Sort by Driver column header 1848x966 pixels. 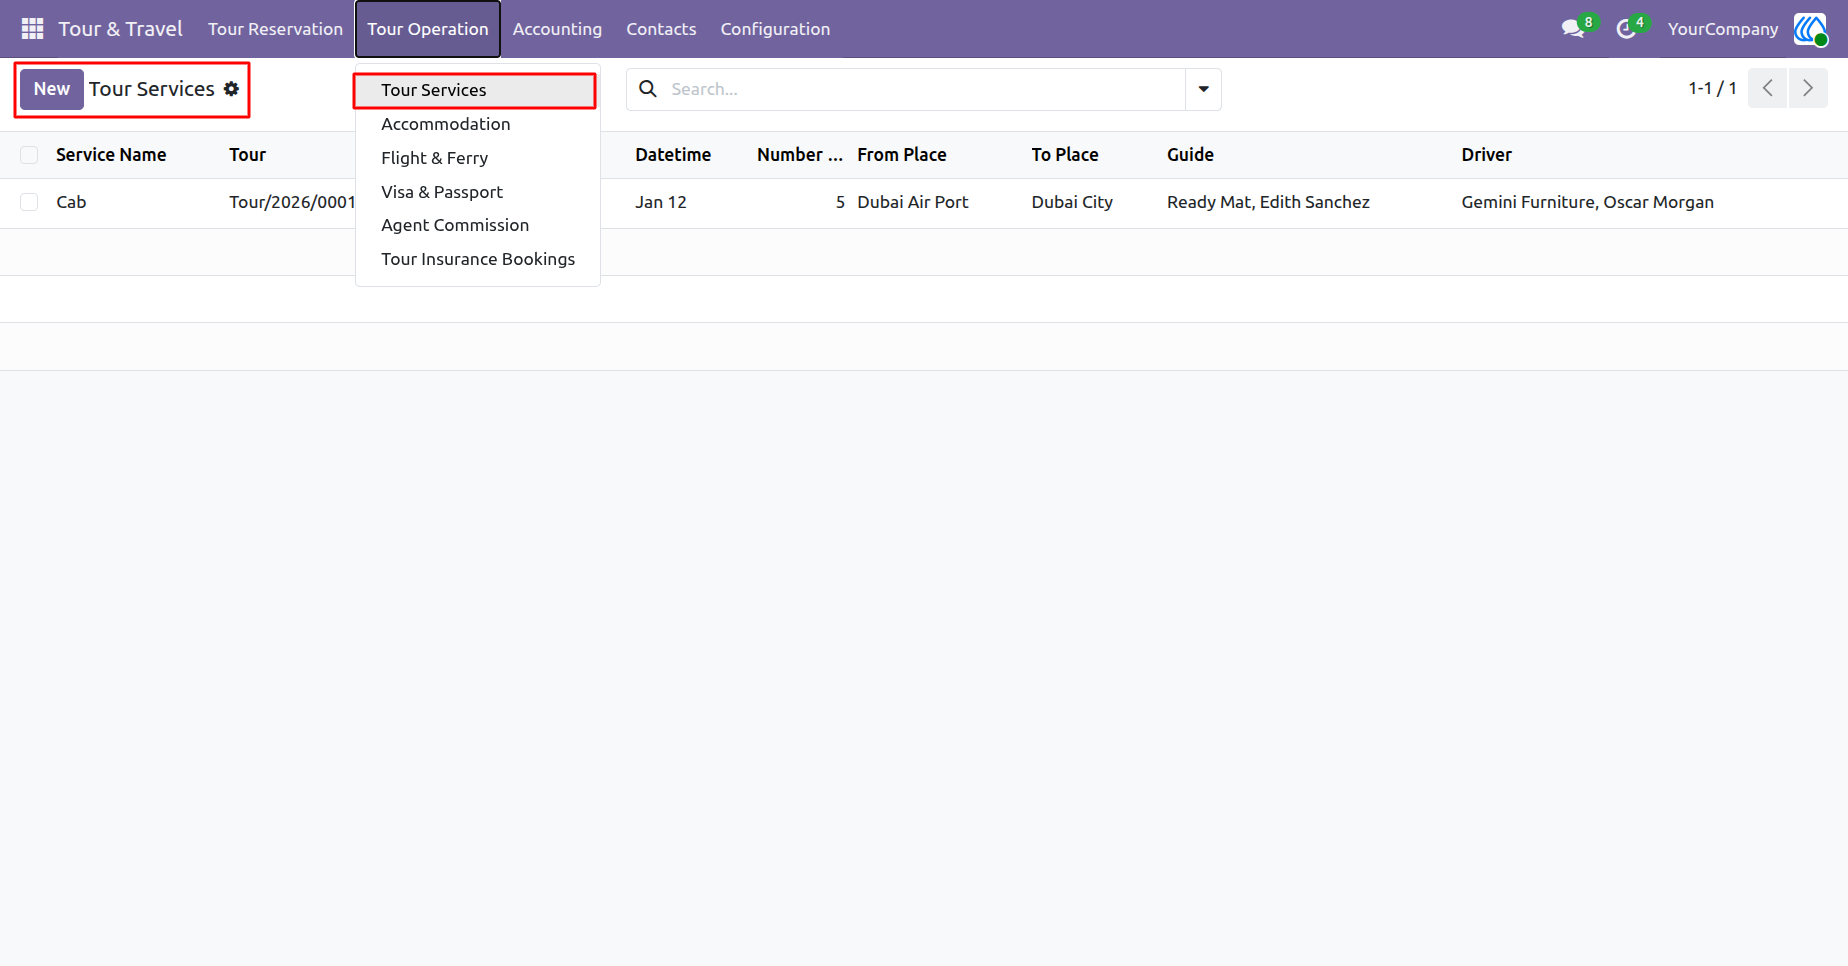tap(1486, 155)
